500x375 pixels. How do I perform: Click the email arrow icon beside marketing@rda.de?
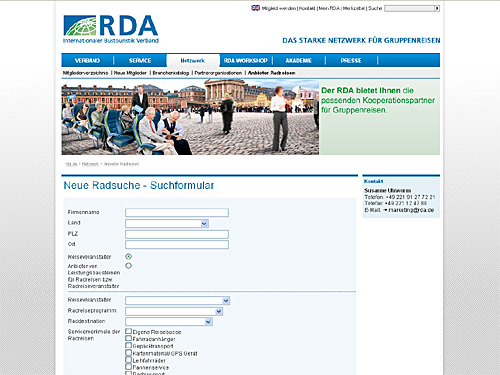tap(385, 210)
